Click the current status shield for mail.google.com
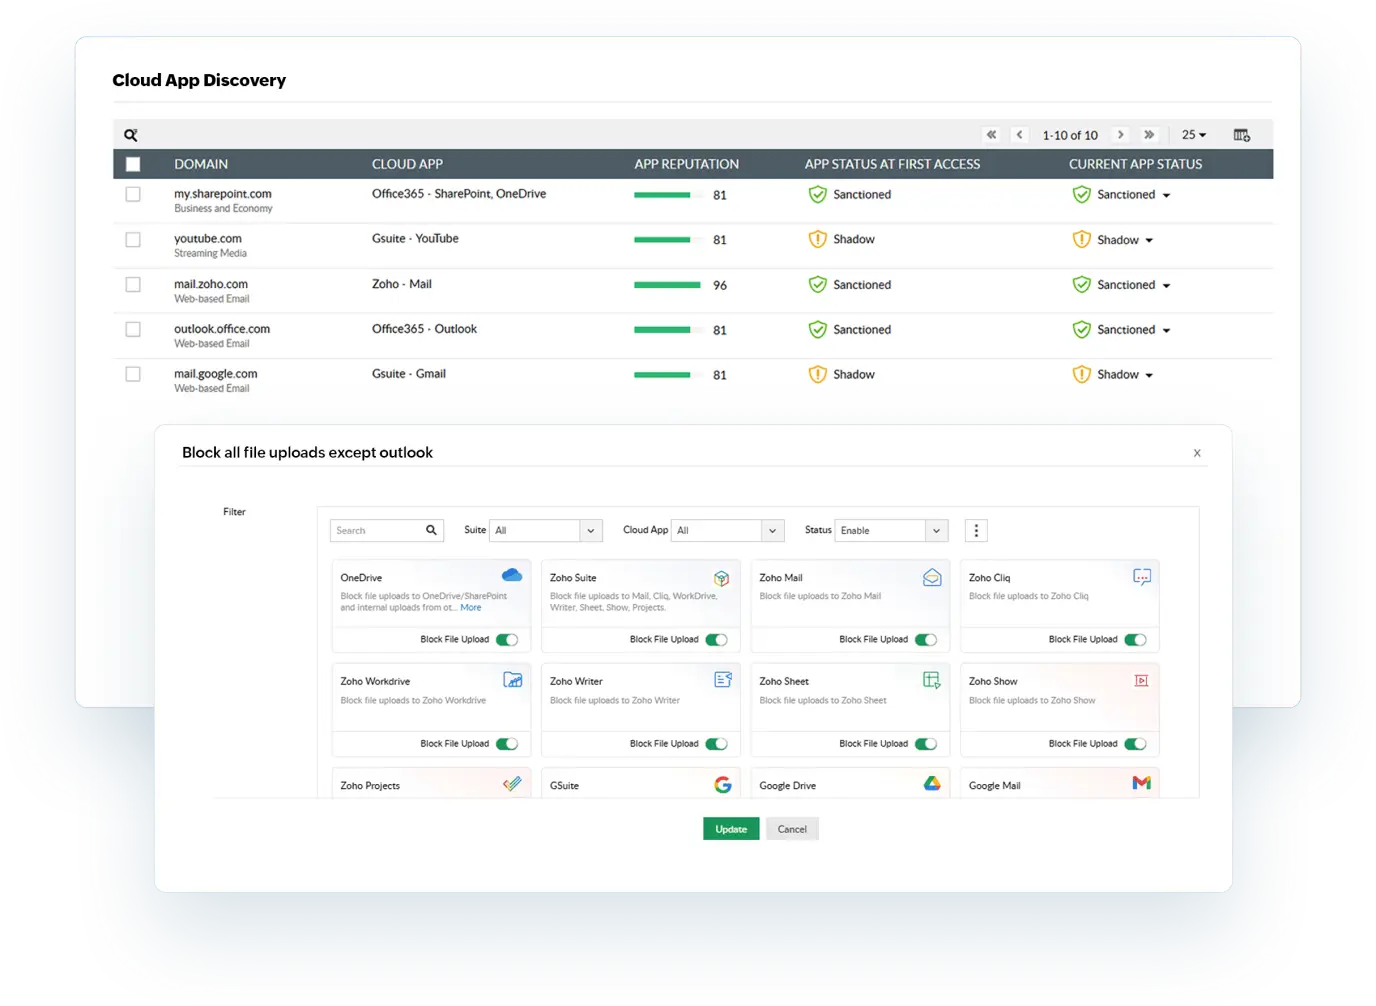 pyautogui.click(x=1082, y=375)
